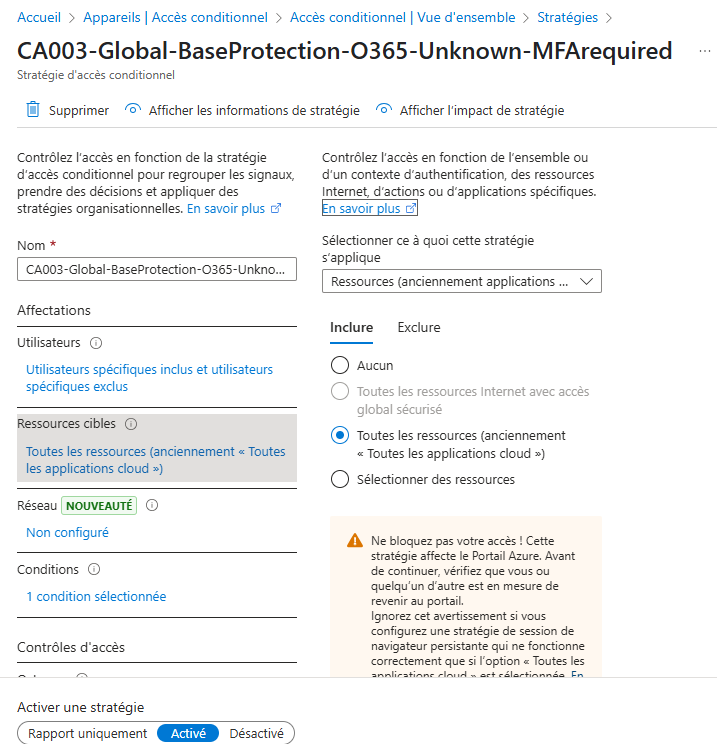Screen dimensions: 717x744
Task: Set policy toggle to Désactivé
Action: click(x=256, y=733)
